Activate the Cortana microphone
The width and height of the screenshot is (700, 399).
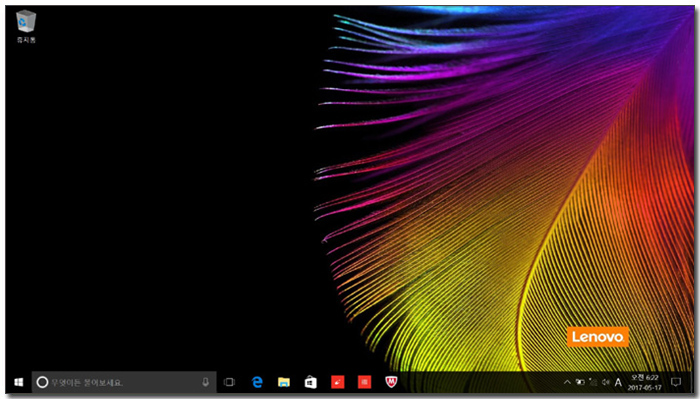[x=205, y=382]
